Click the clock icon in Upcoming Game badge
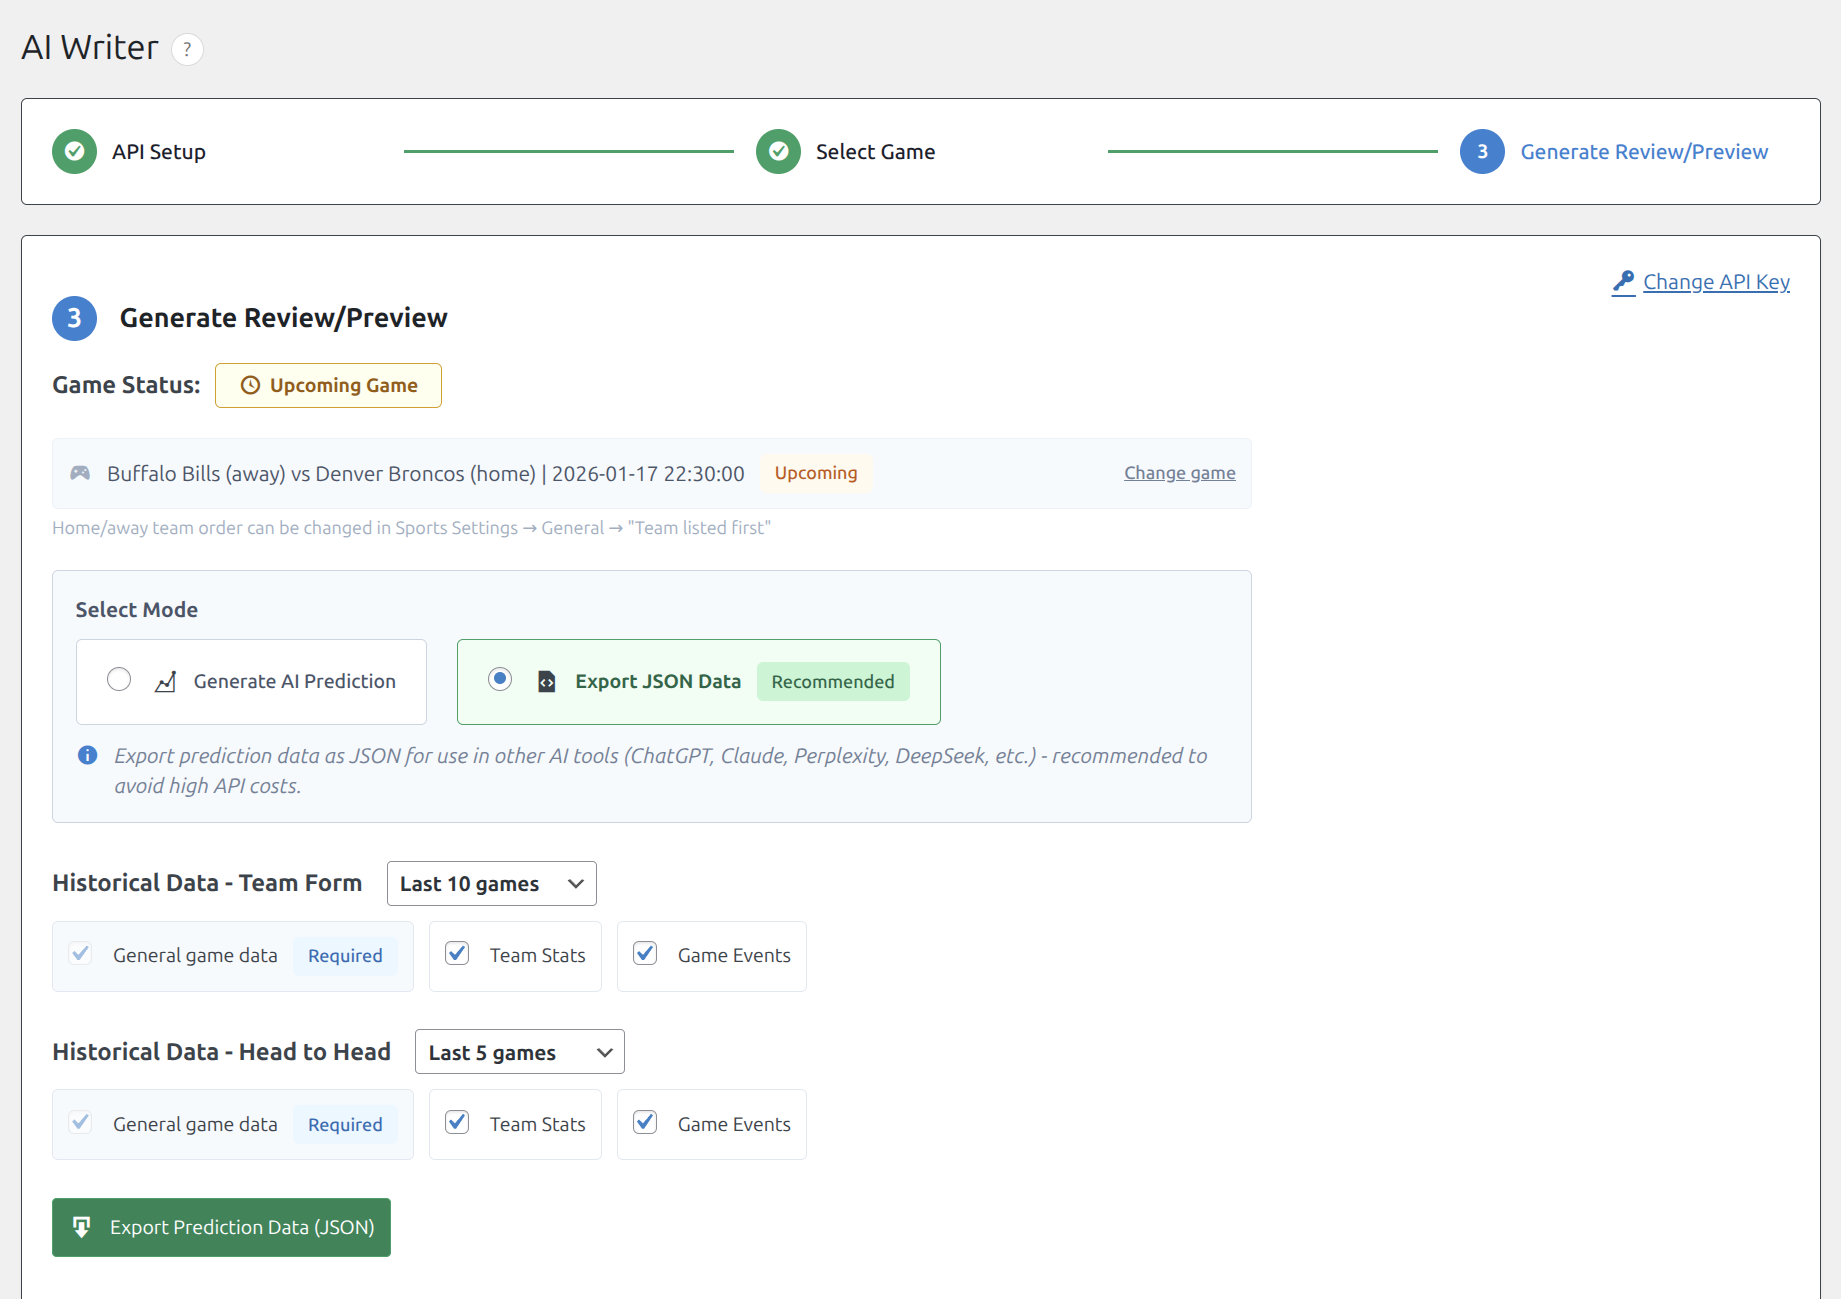 pos(250,386)
